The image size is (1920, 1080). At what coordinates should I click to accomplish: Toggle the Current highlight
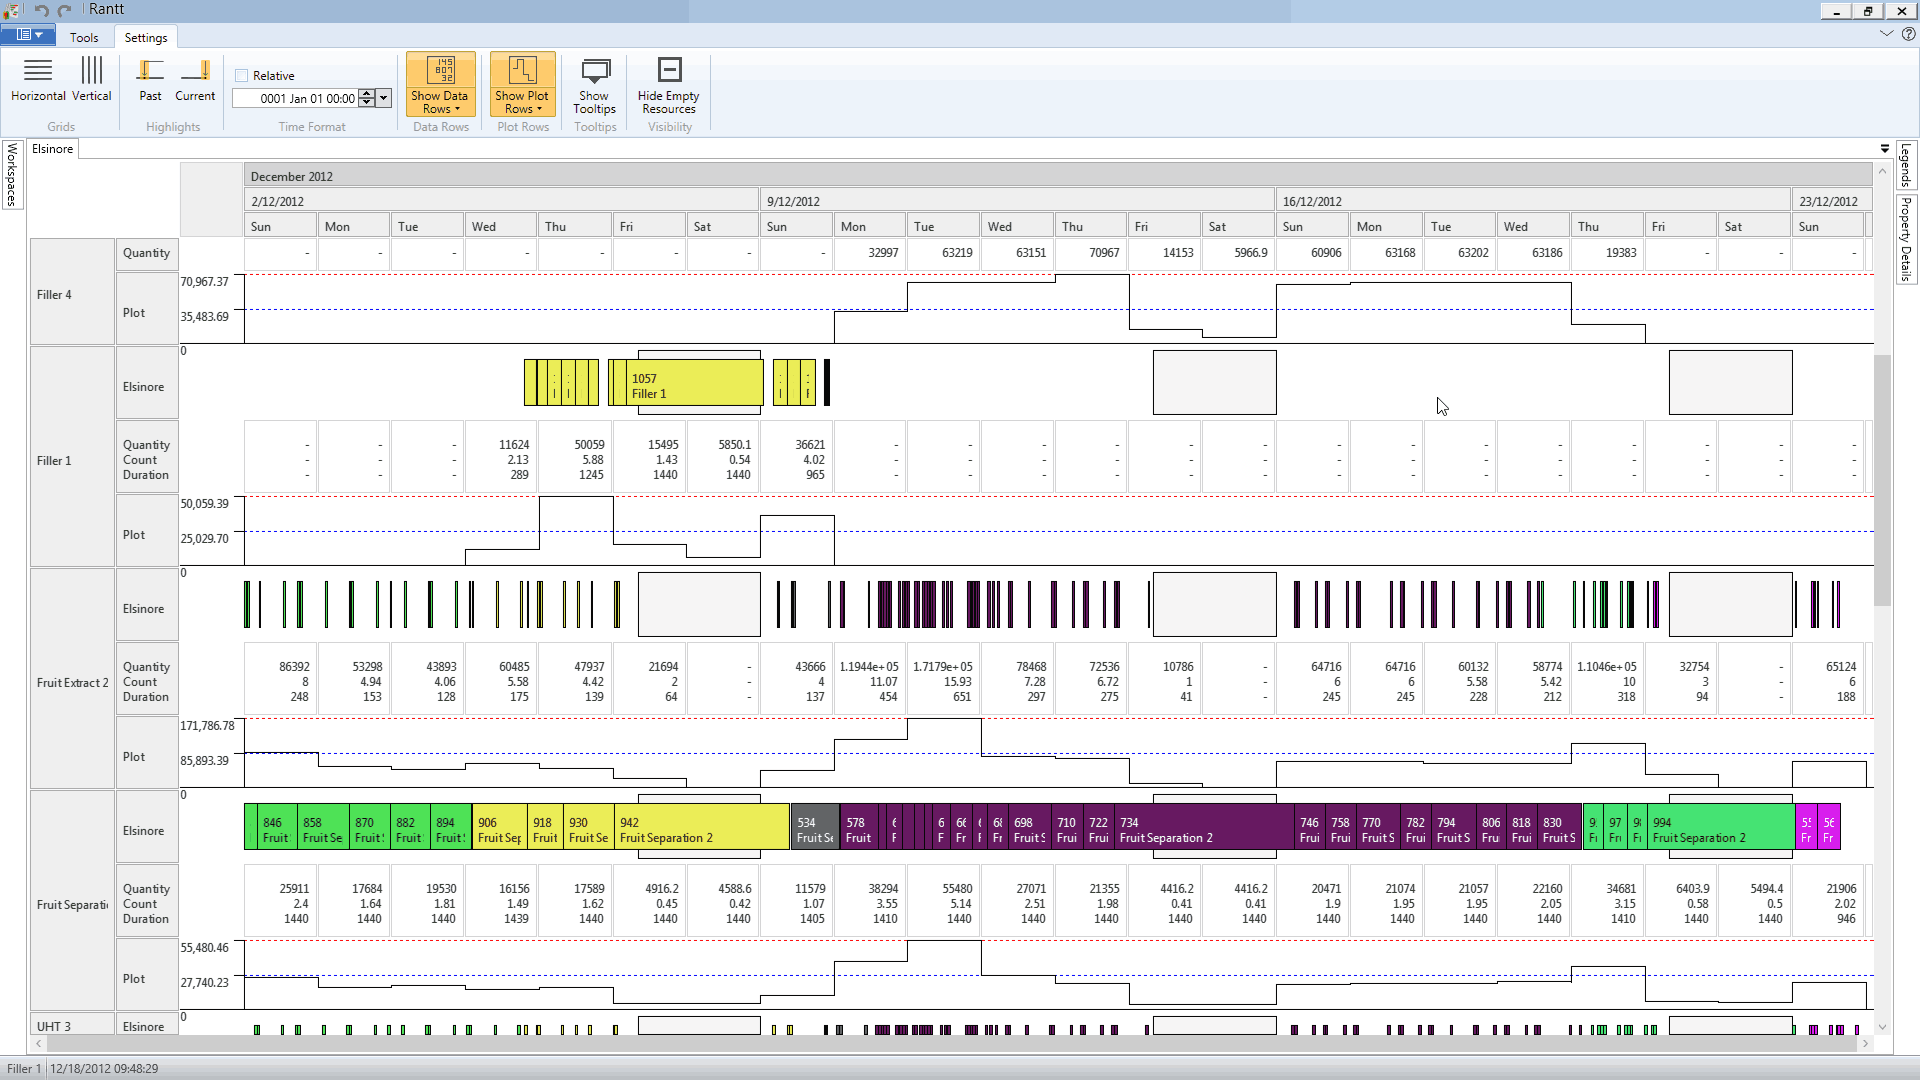coord(195,80)
